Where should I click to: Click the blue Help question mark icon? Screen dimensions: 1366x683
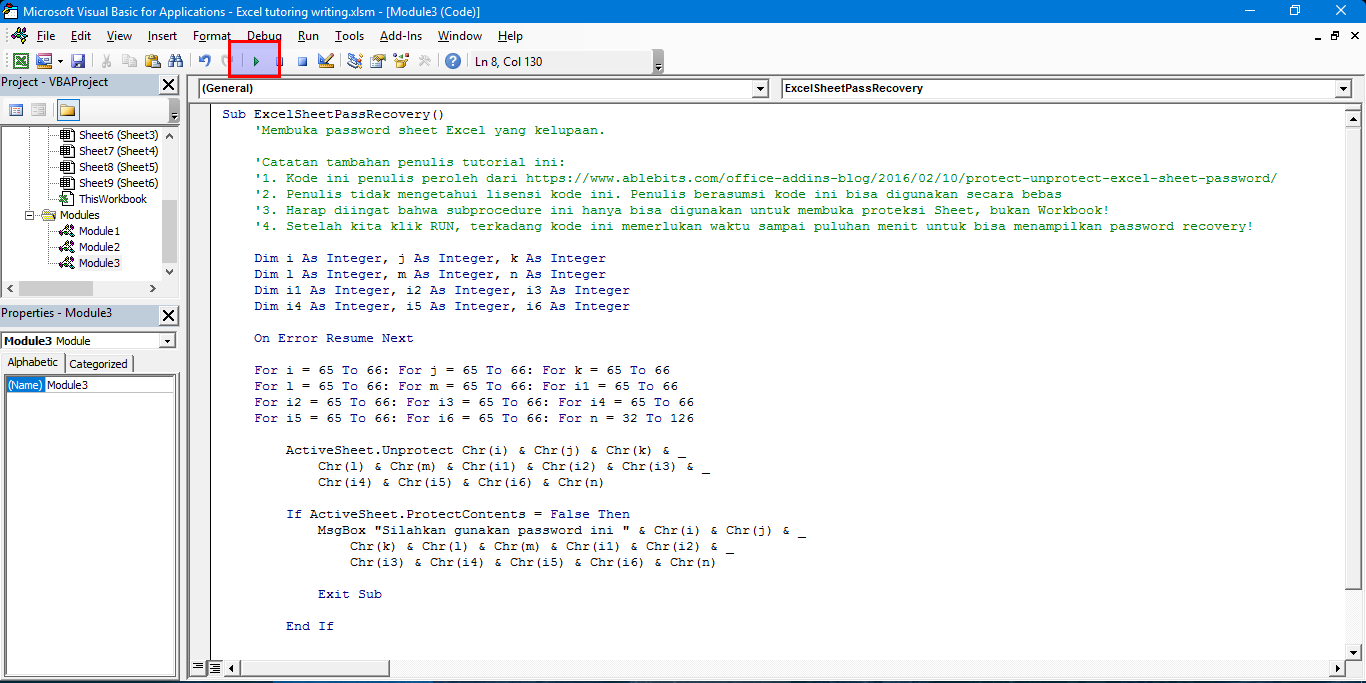453,61
